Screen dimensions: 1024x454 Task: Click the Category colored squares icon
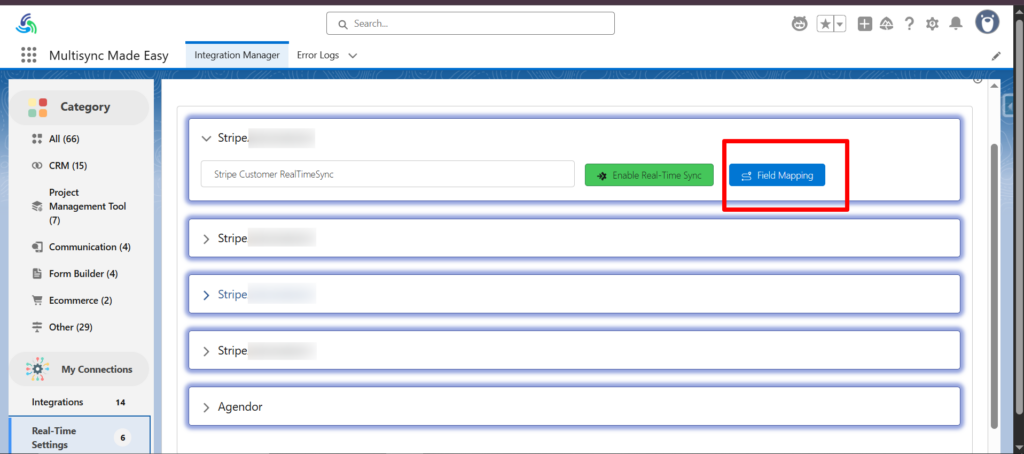coord(38,107)
